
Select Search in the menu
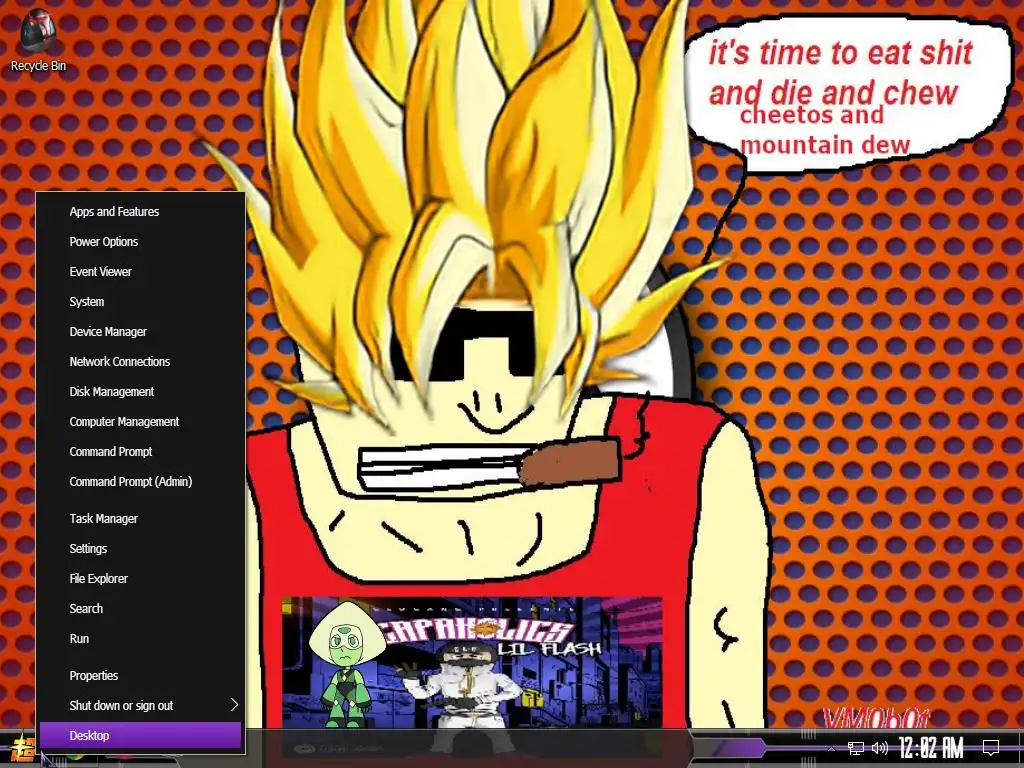click(x=140, y=609)
